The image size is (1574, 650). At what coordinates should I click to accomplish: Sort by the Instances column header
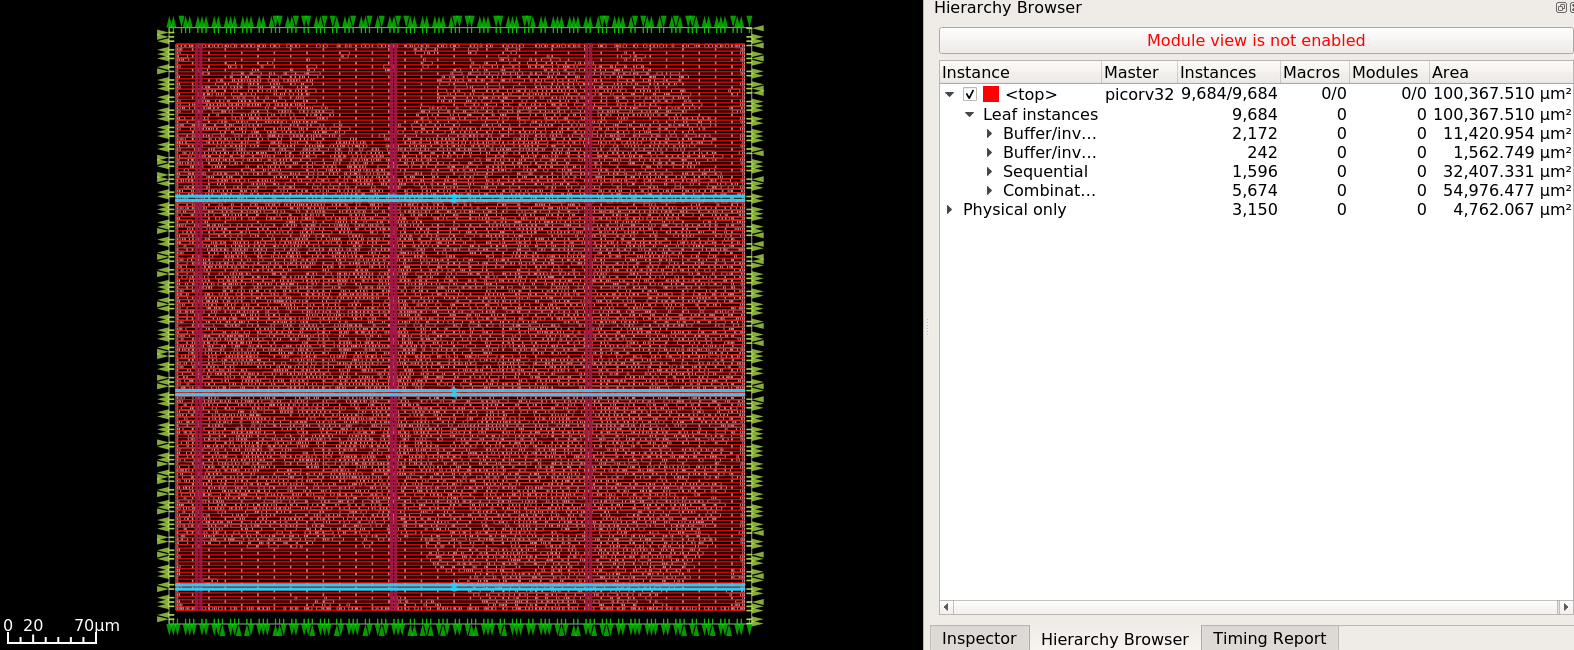click(1229, 72)
